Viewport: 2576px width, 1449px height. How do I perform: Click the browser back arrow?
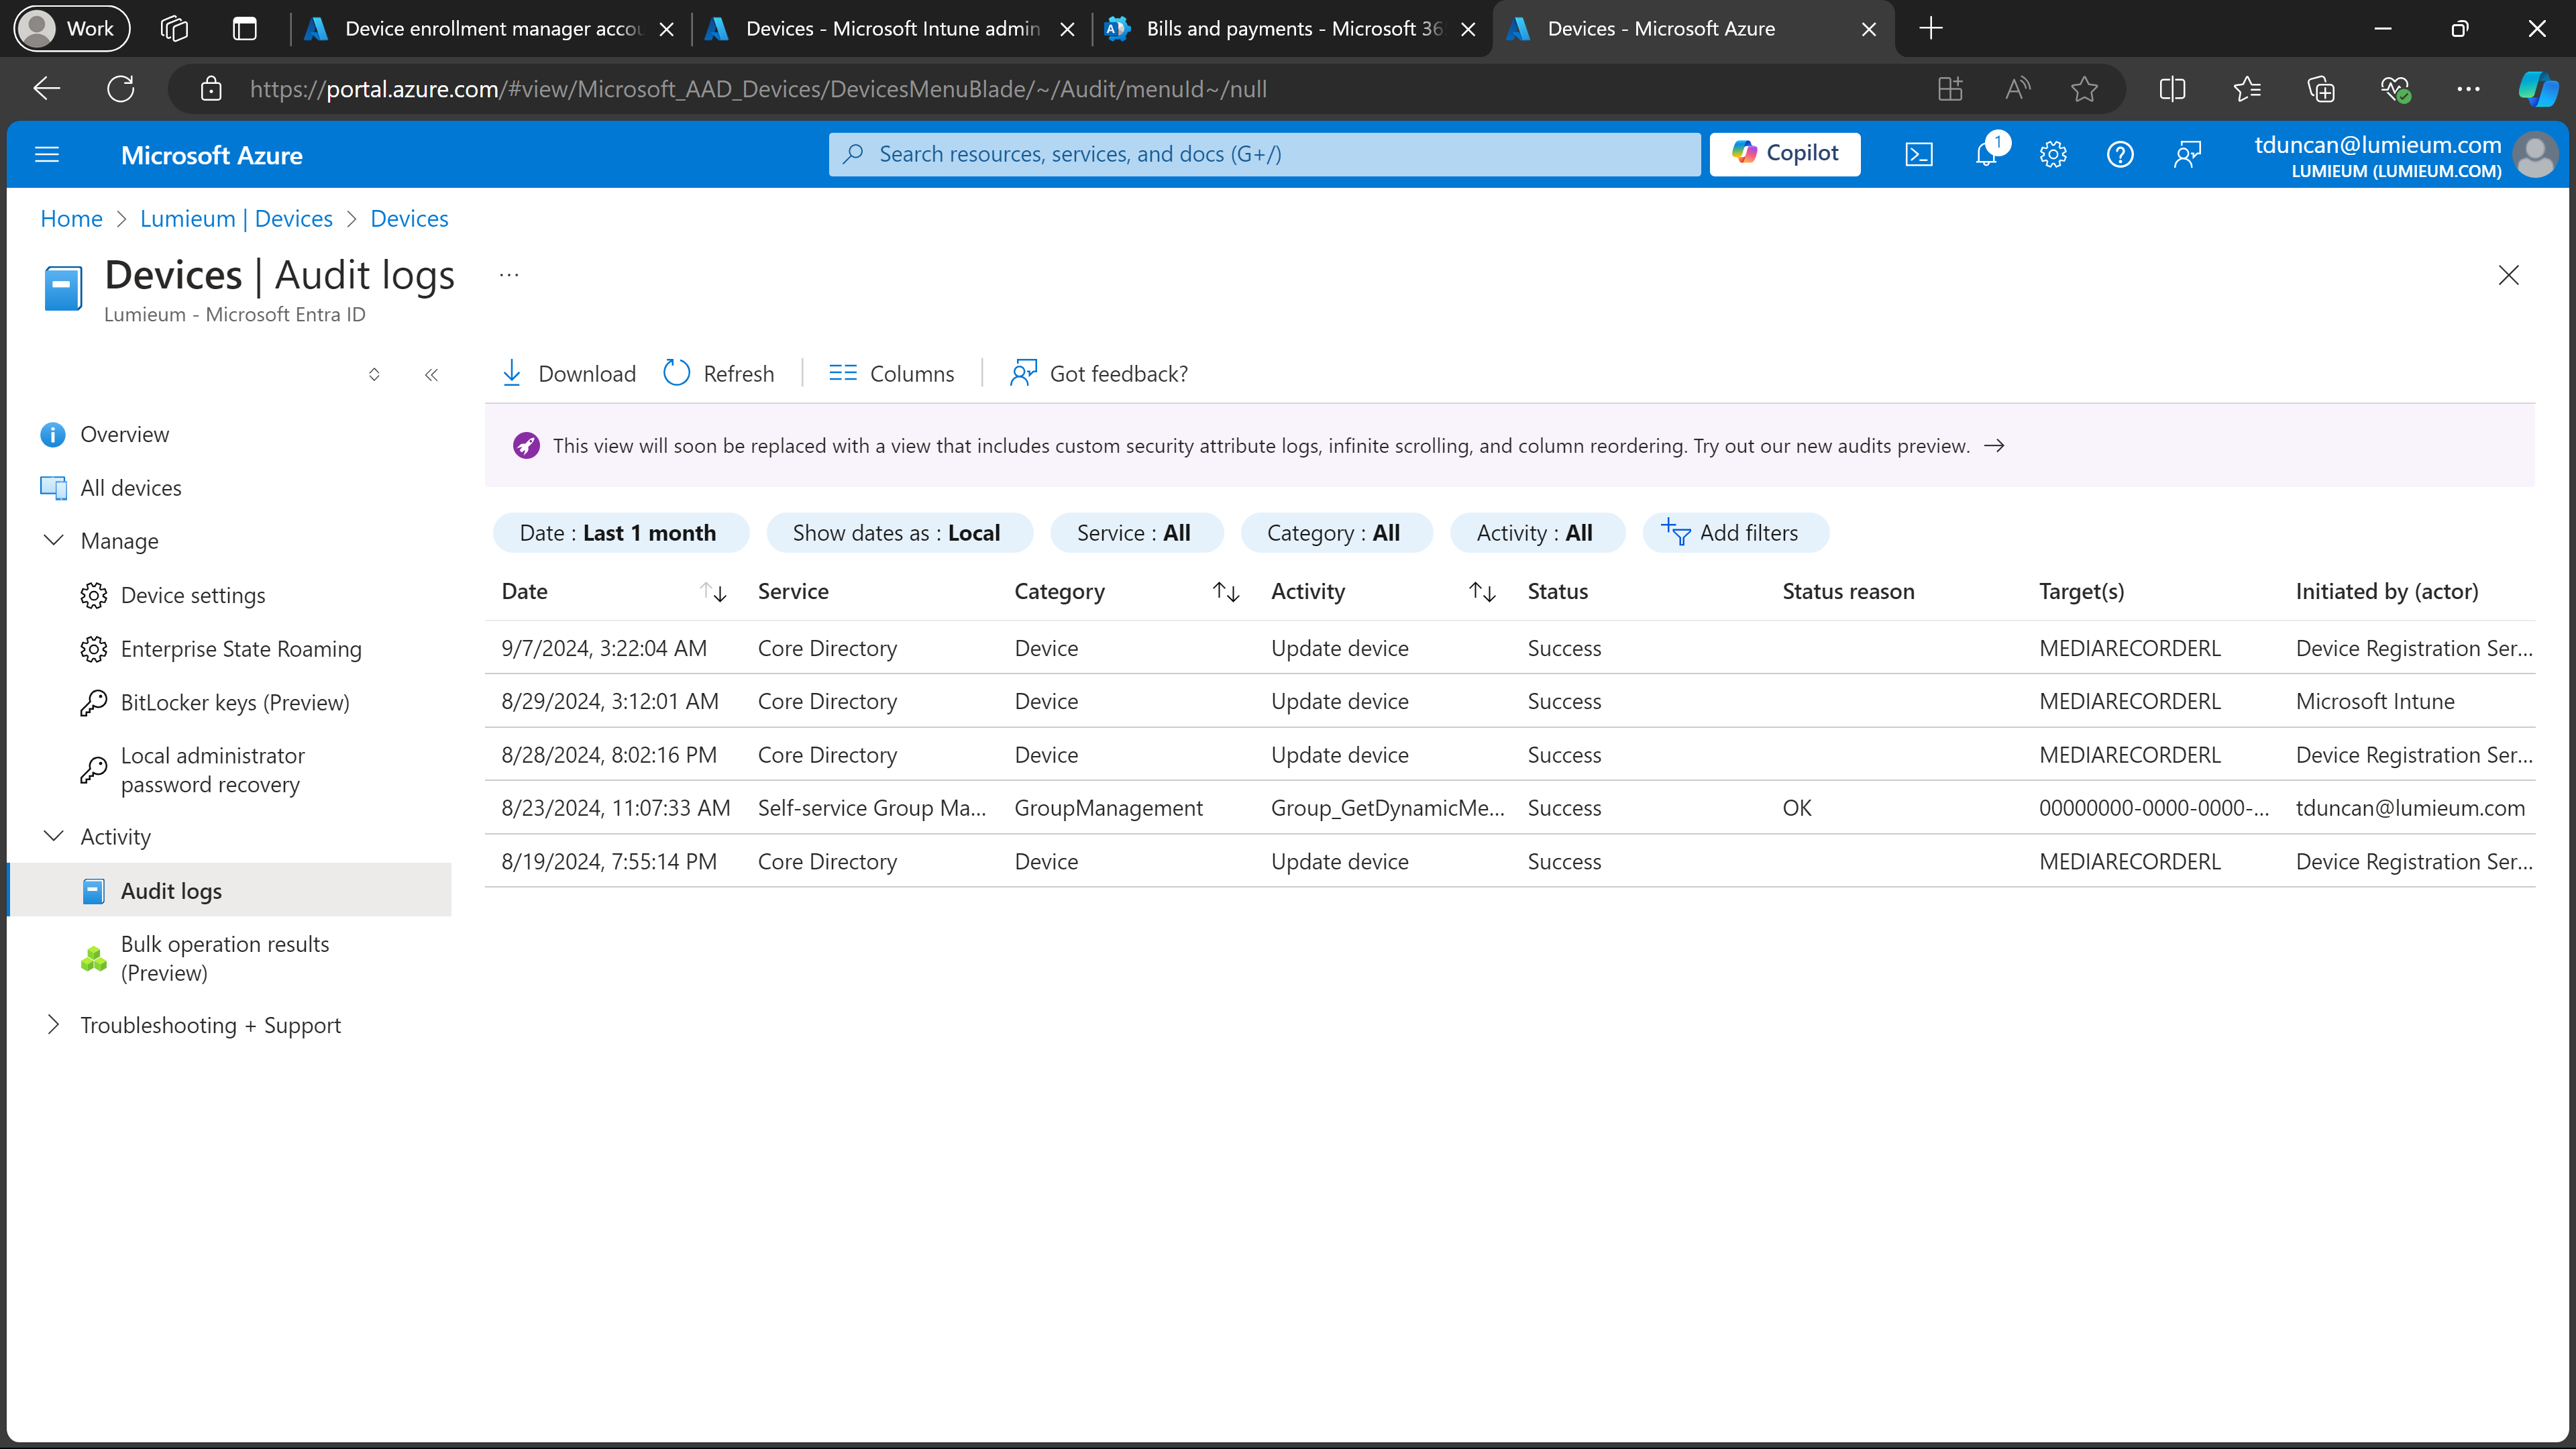coord(47,89)
